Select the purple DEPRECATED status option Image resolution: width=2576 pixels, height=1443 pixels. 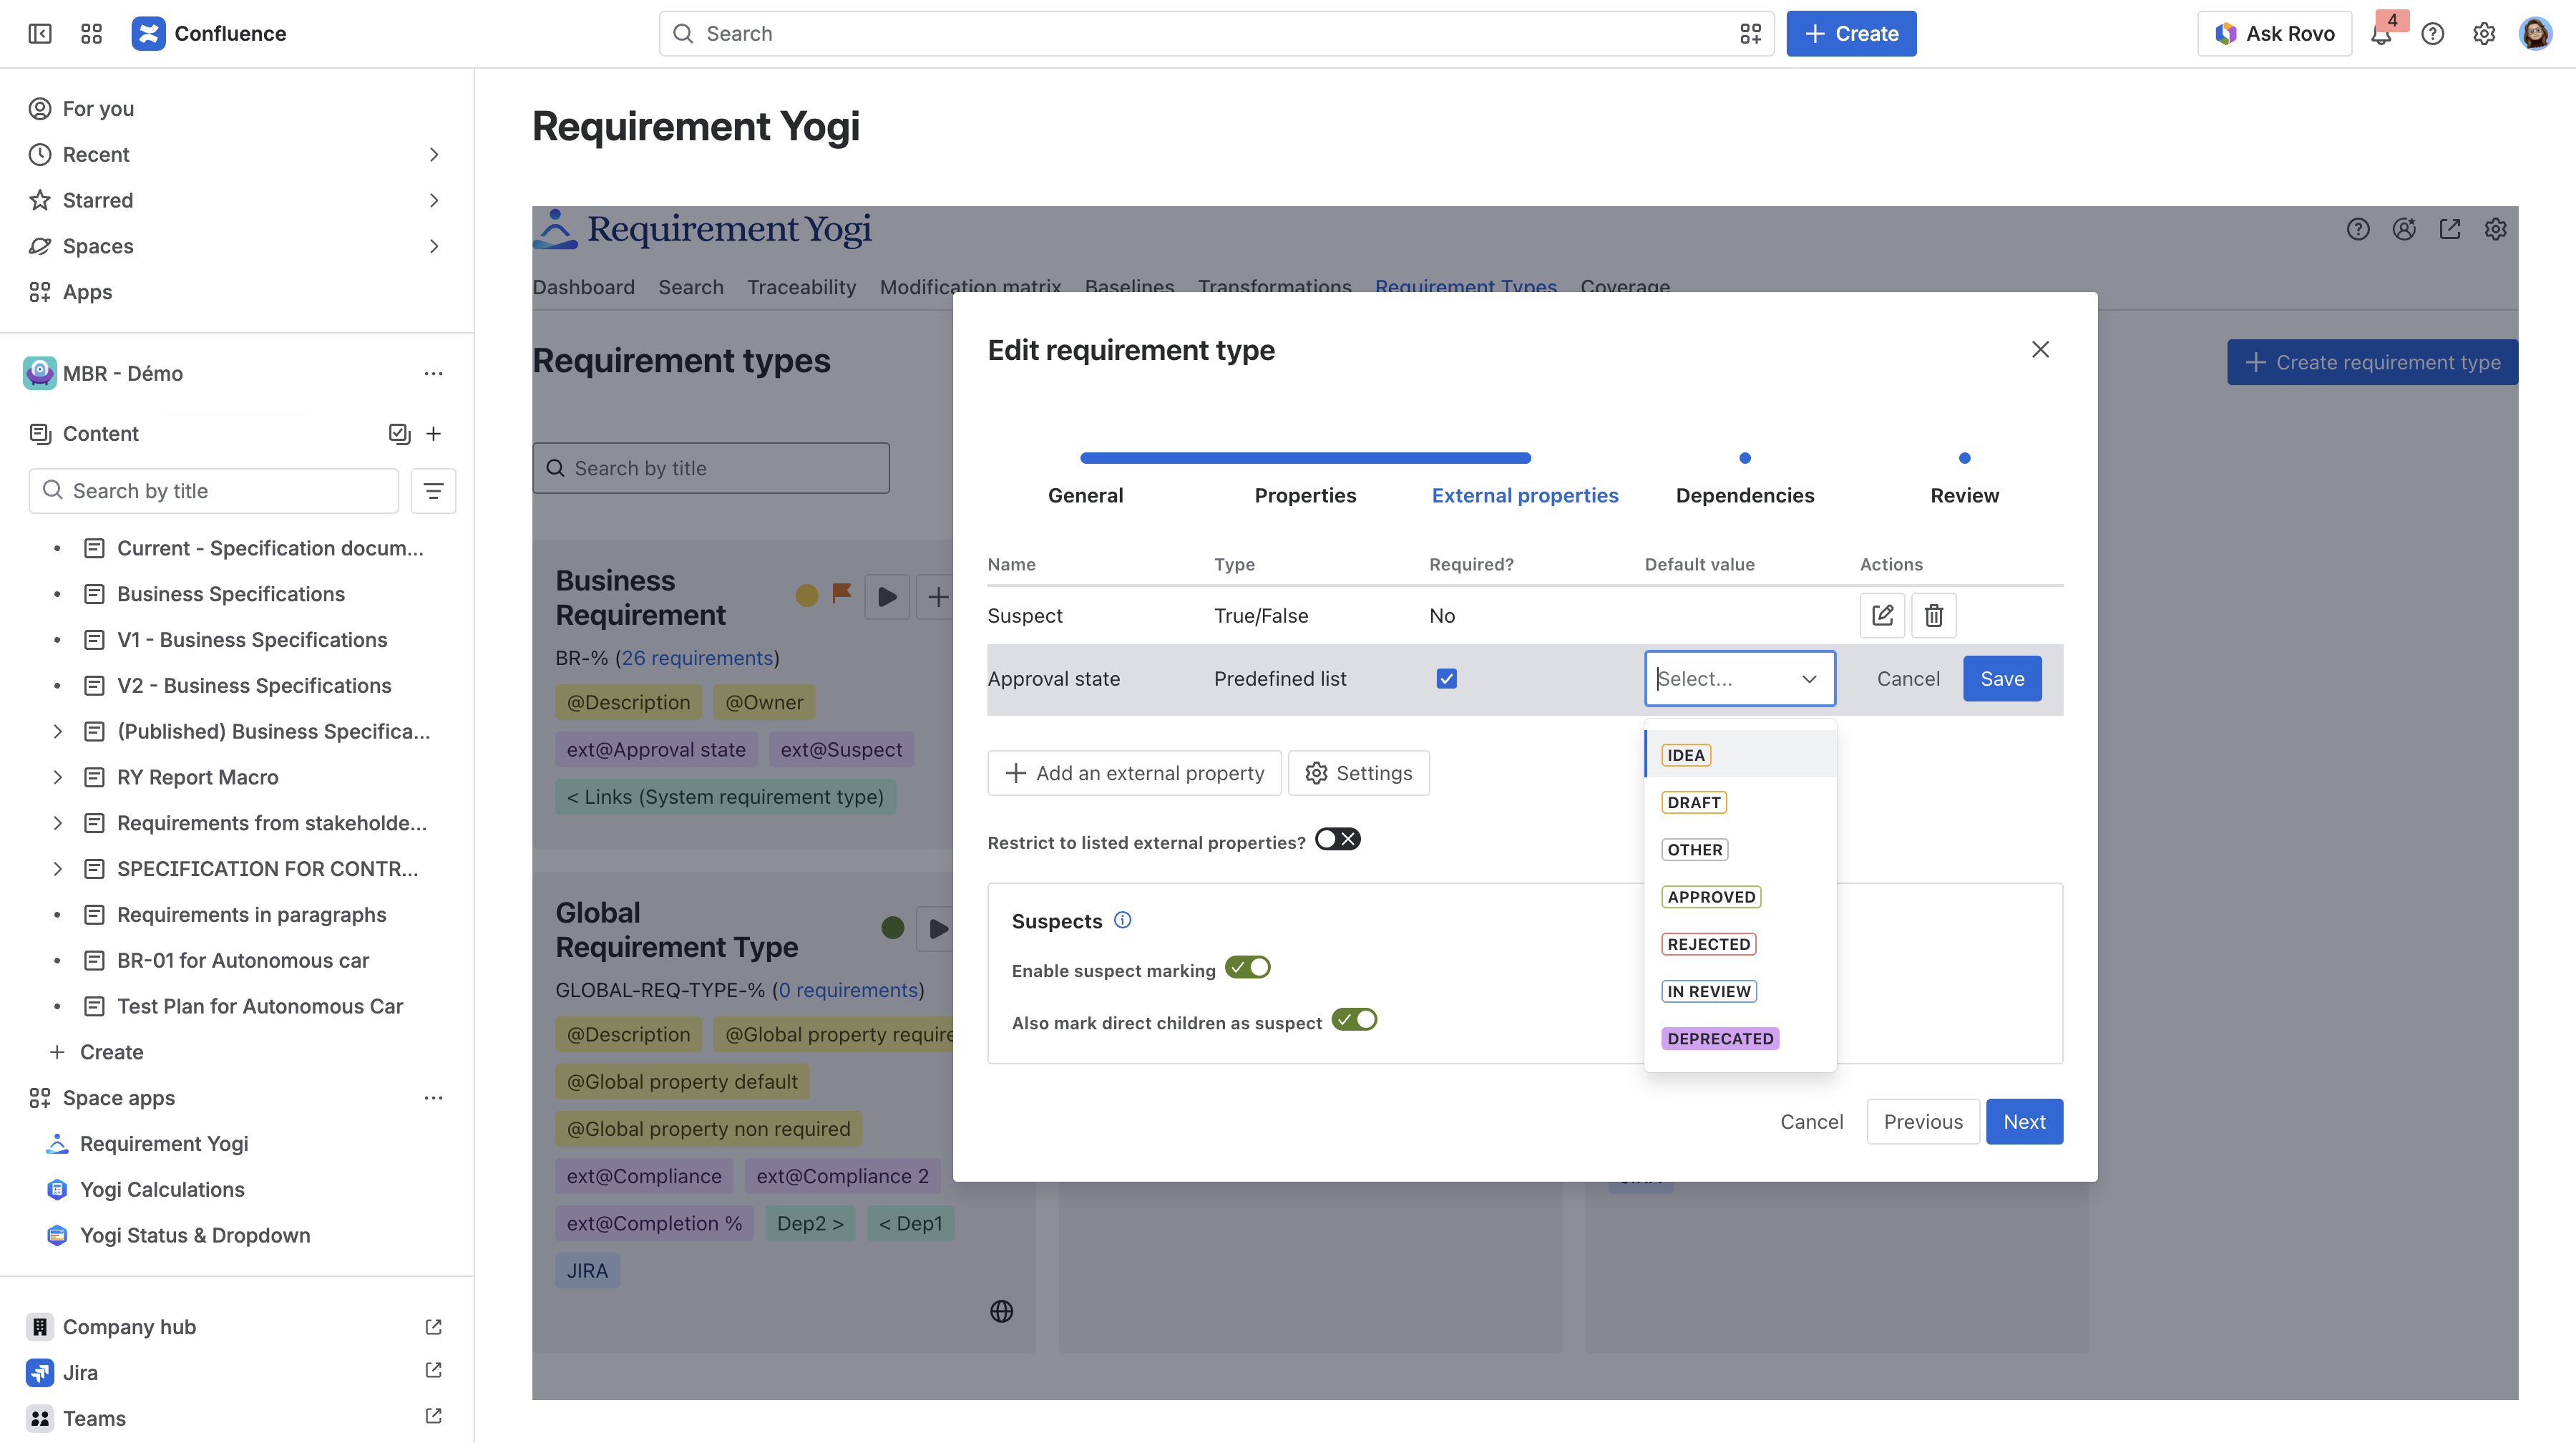pyautogui.click(x=1719, y=1038)
